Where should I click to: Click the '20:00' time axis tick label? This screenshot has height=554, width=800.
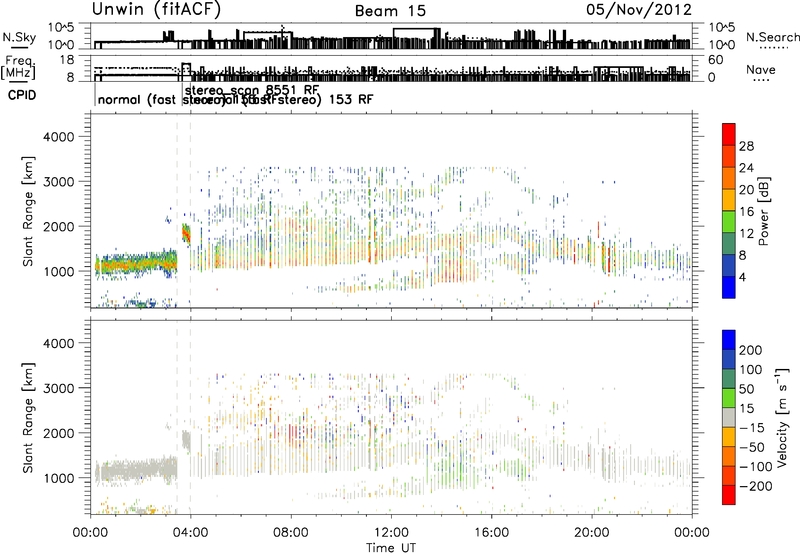[x=592, y=533]
